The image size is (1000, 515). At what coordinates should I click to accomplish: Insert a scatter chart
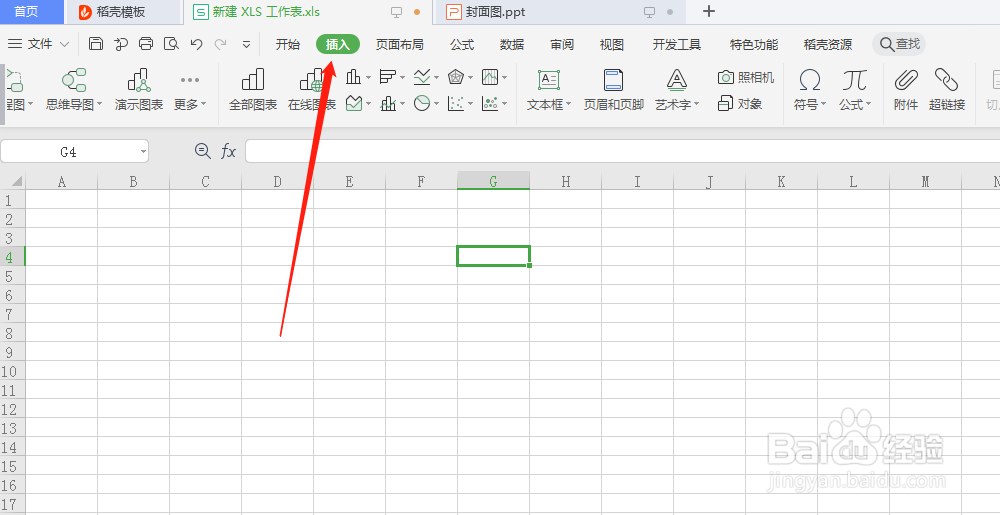455,103
